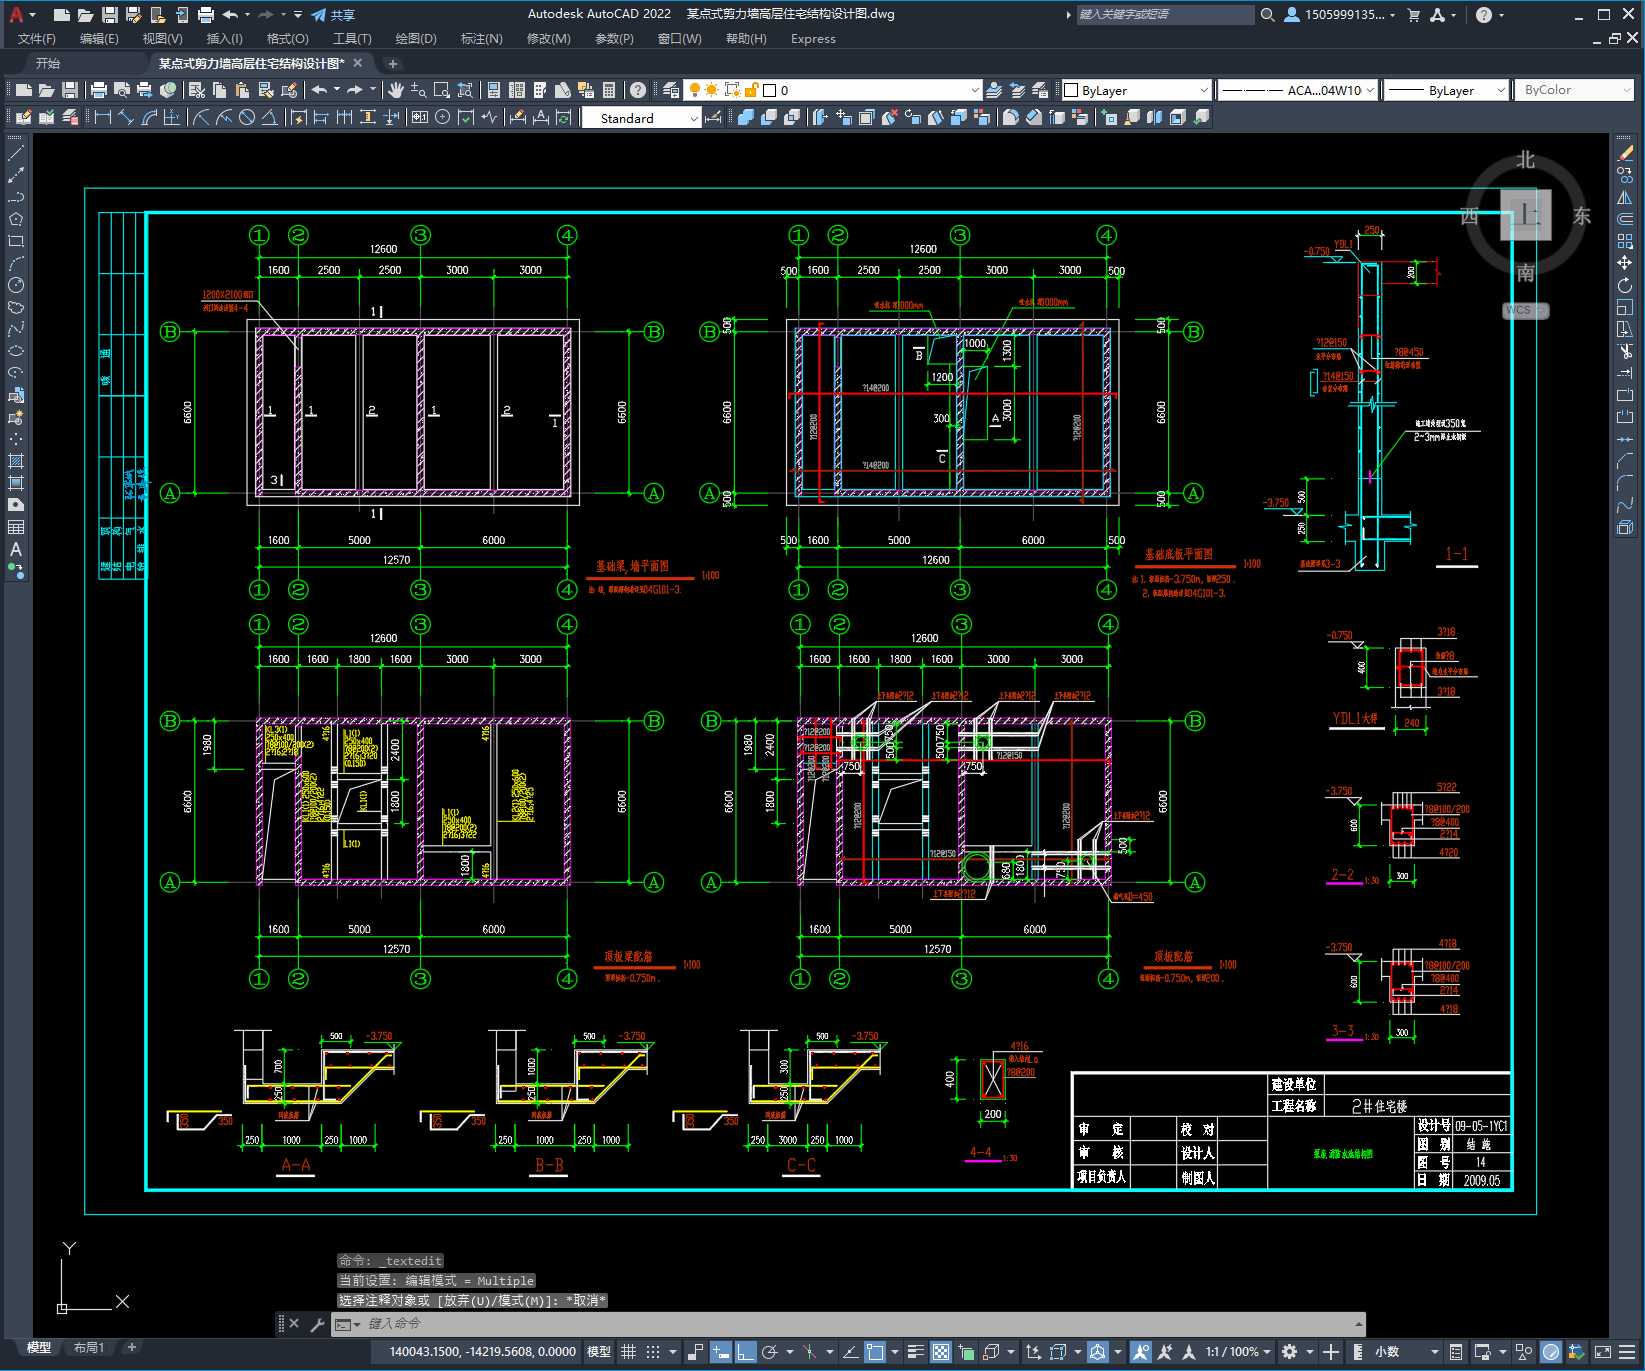This screenshot has width=1645, height=1371.
Task: Open the Express menu
Action: point(813,39)
